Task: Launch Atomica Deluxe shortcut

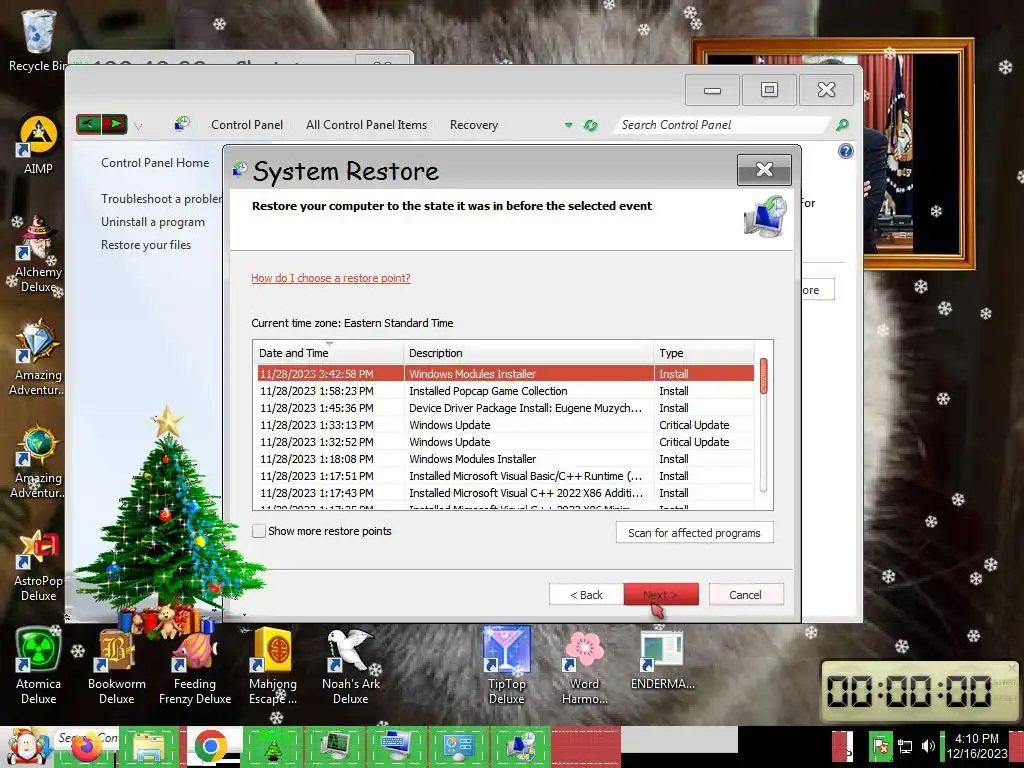Action: click(x=38, y=667)
